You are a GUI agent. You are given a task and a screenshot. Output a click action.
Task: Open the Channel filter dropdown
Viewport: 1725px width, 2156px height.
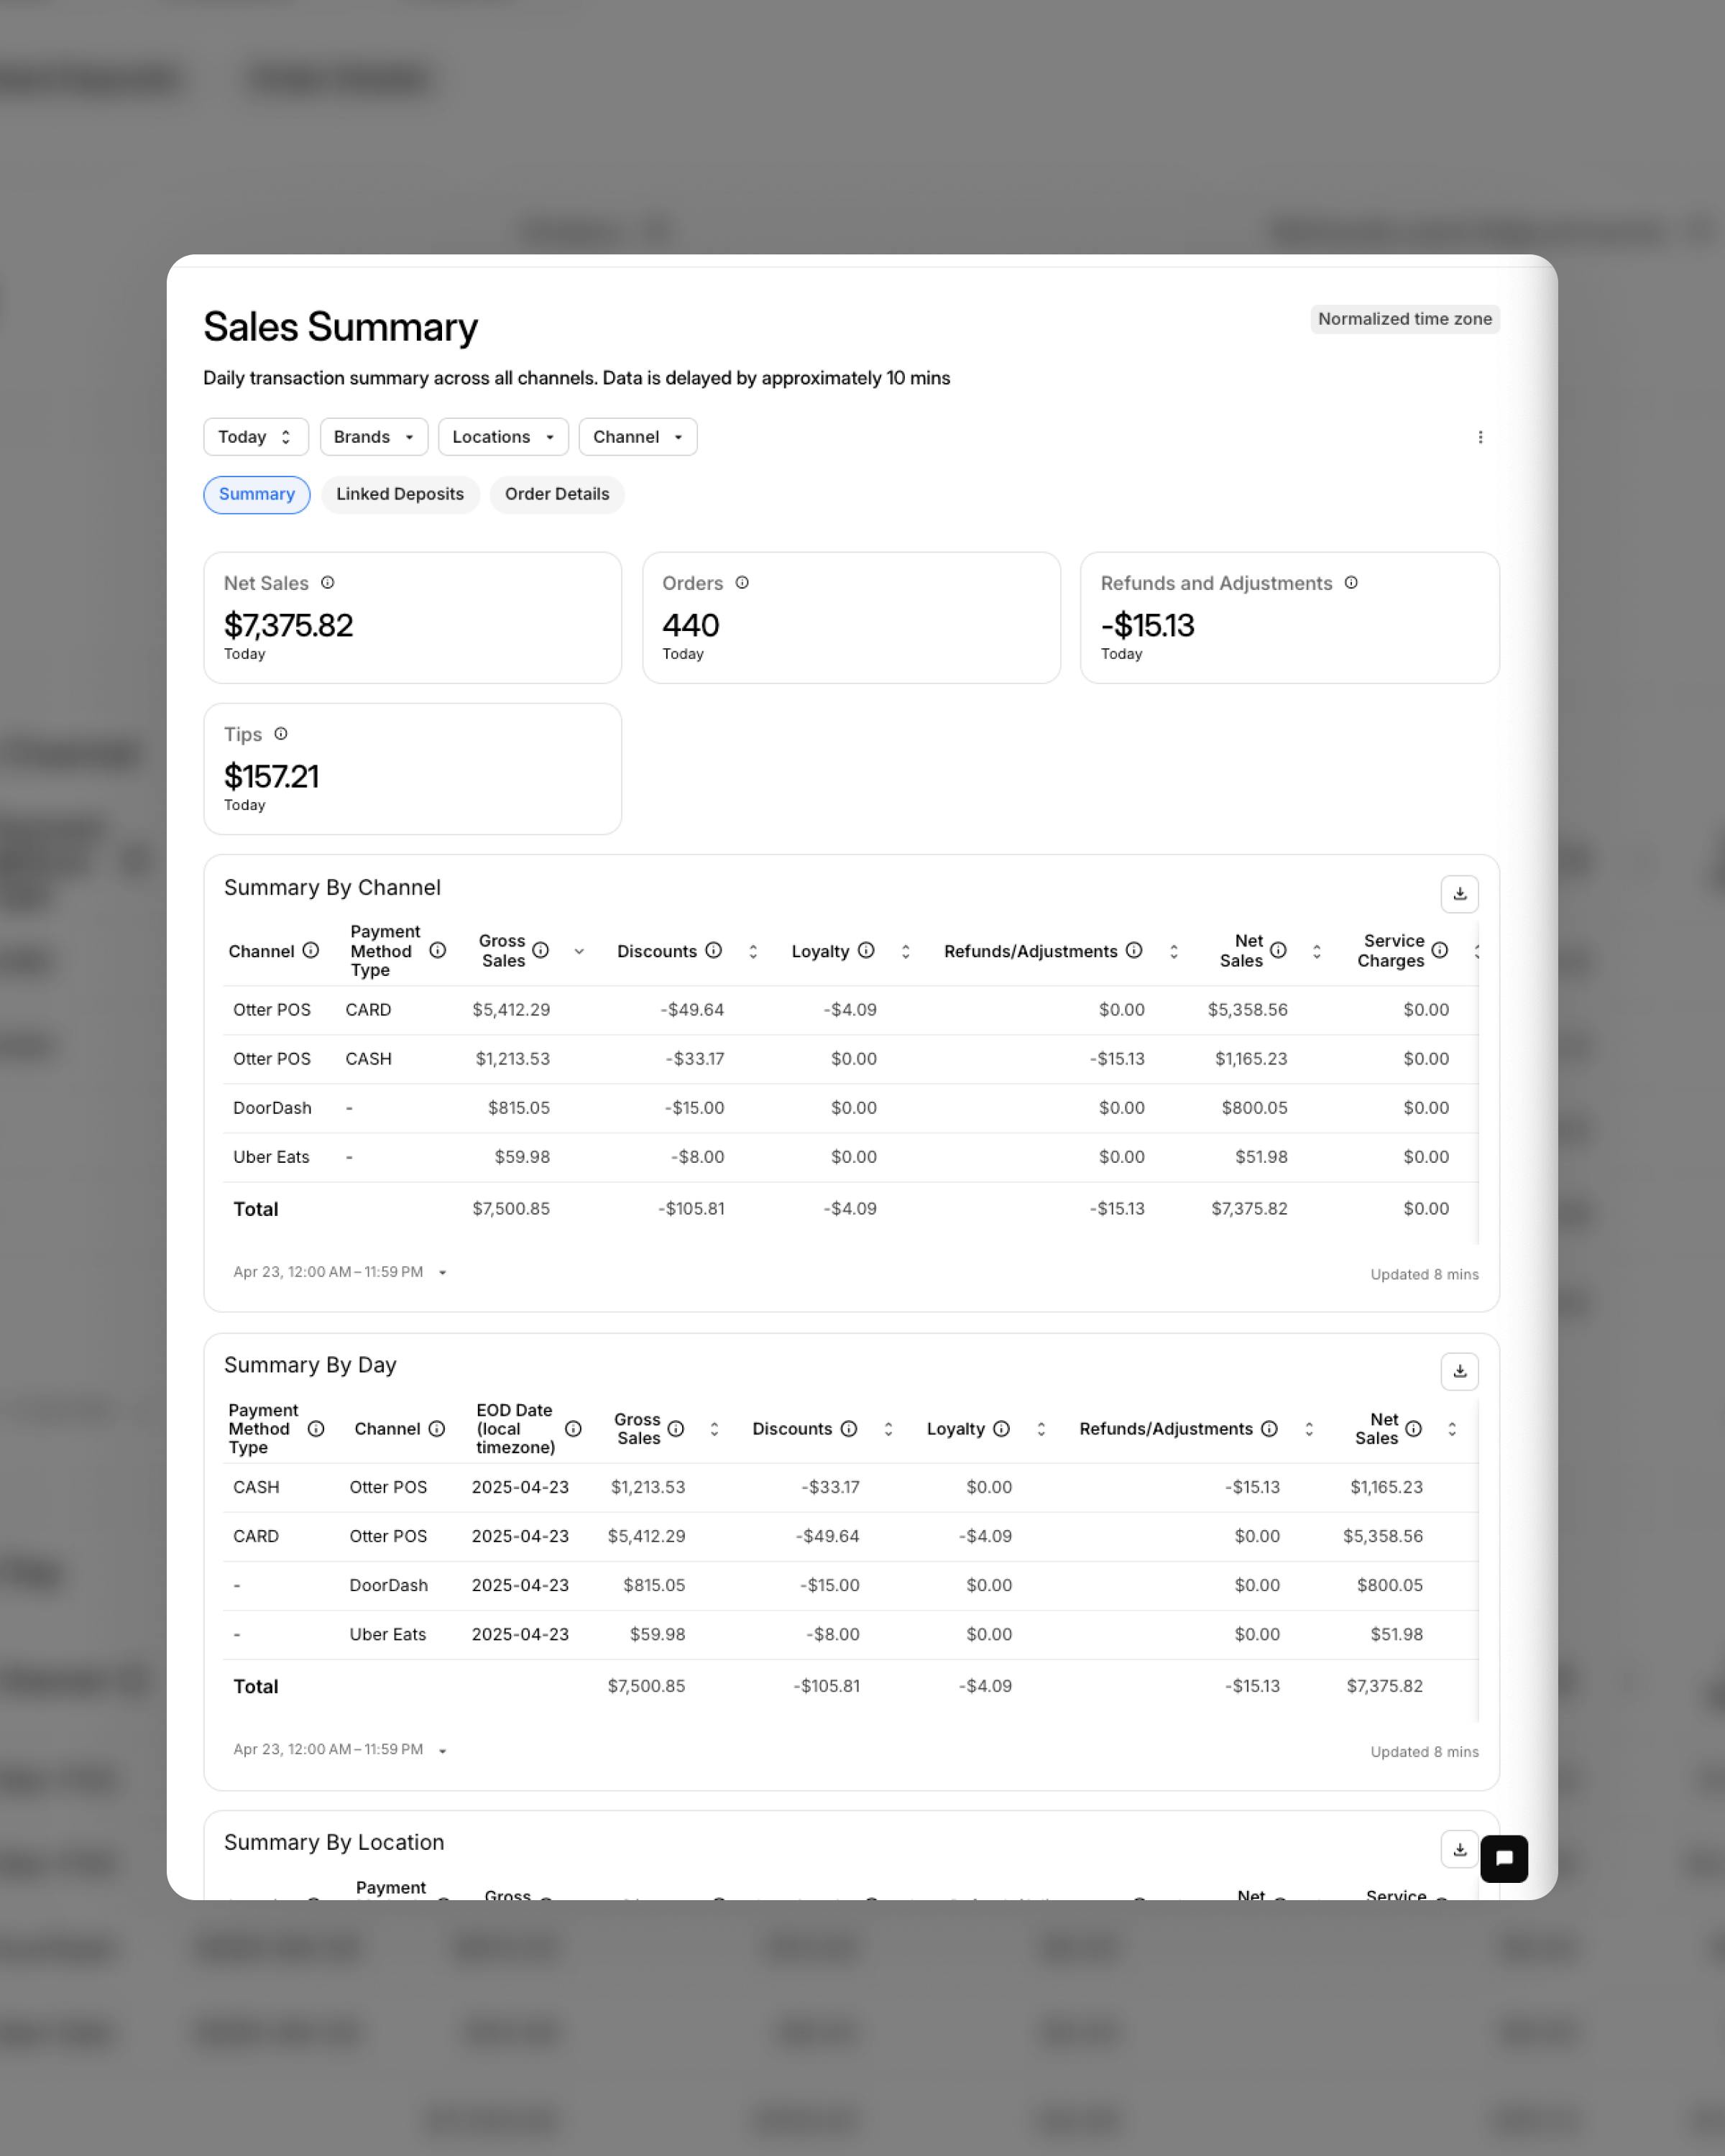click(x=637, y=437)
